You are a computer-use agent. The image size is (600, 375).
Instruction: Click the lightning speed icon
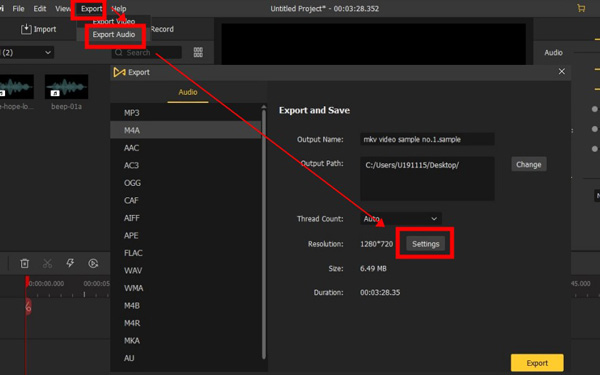coord(70,263)
